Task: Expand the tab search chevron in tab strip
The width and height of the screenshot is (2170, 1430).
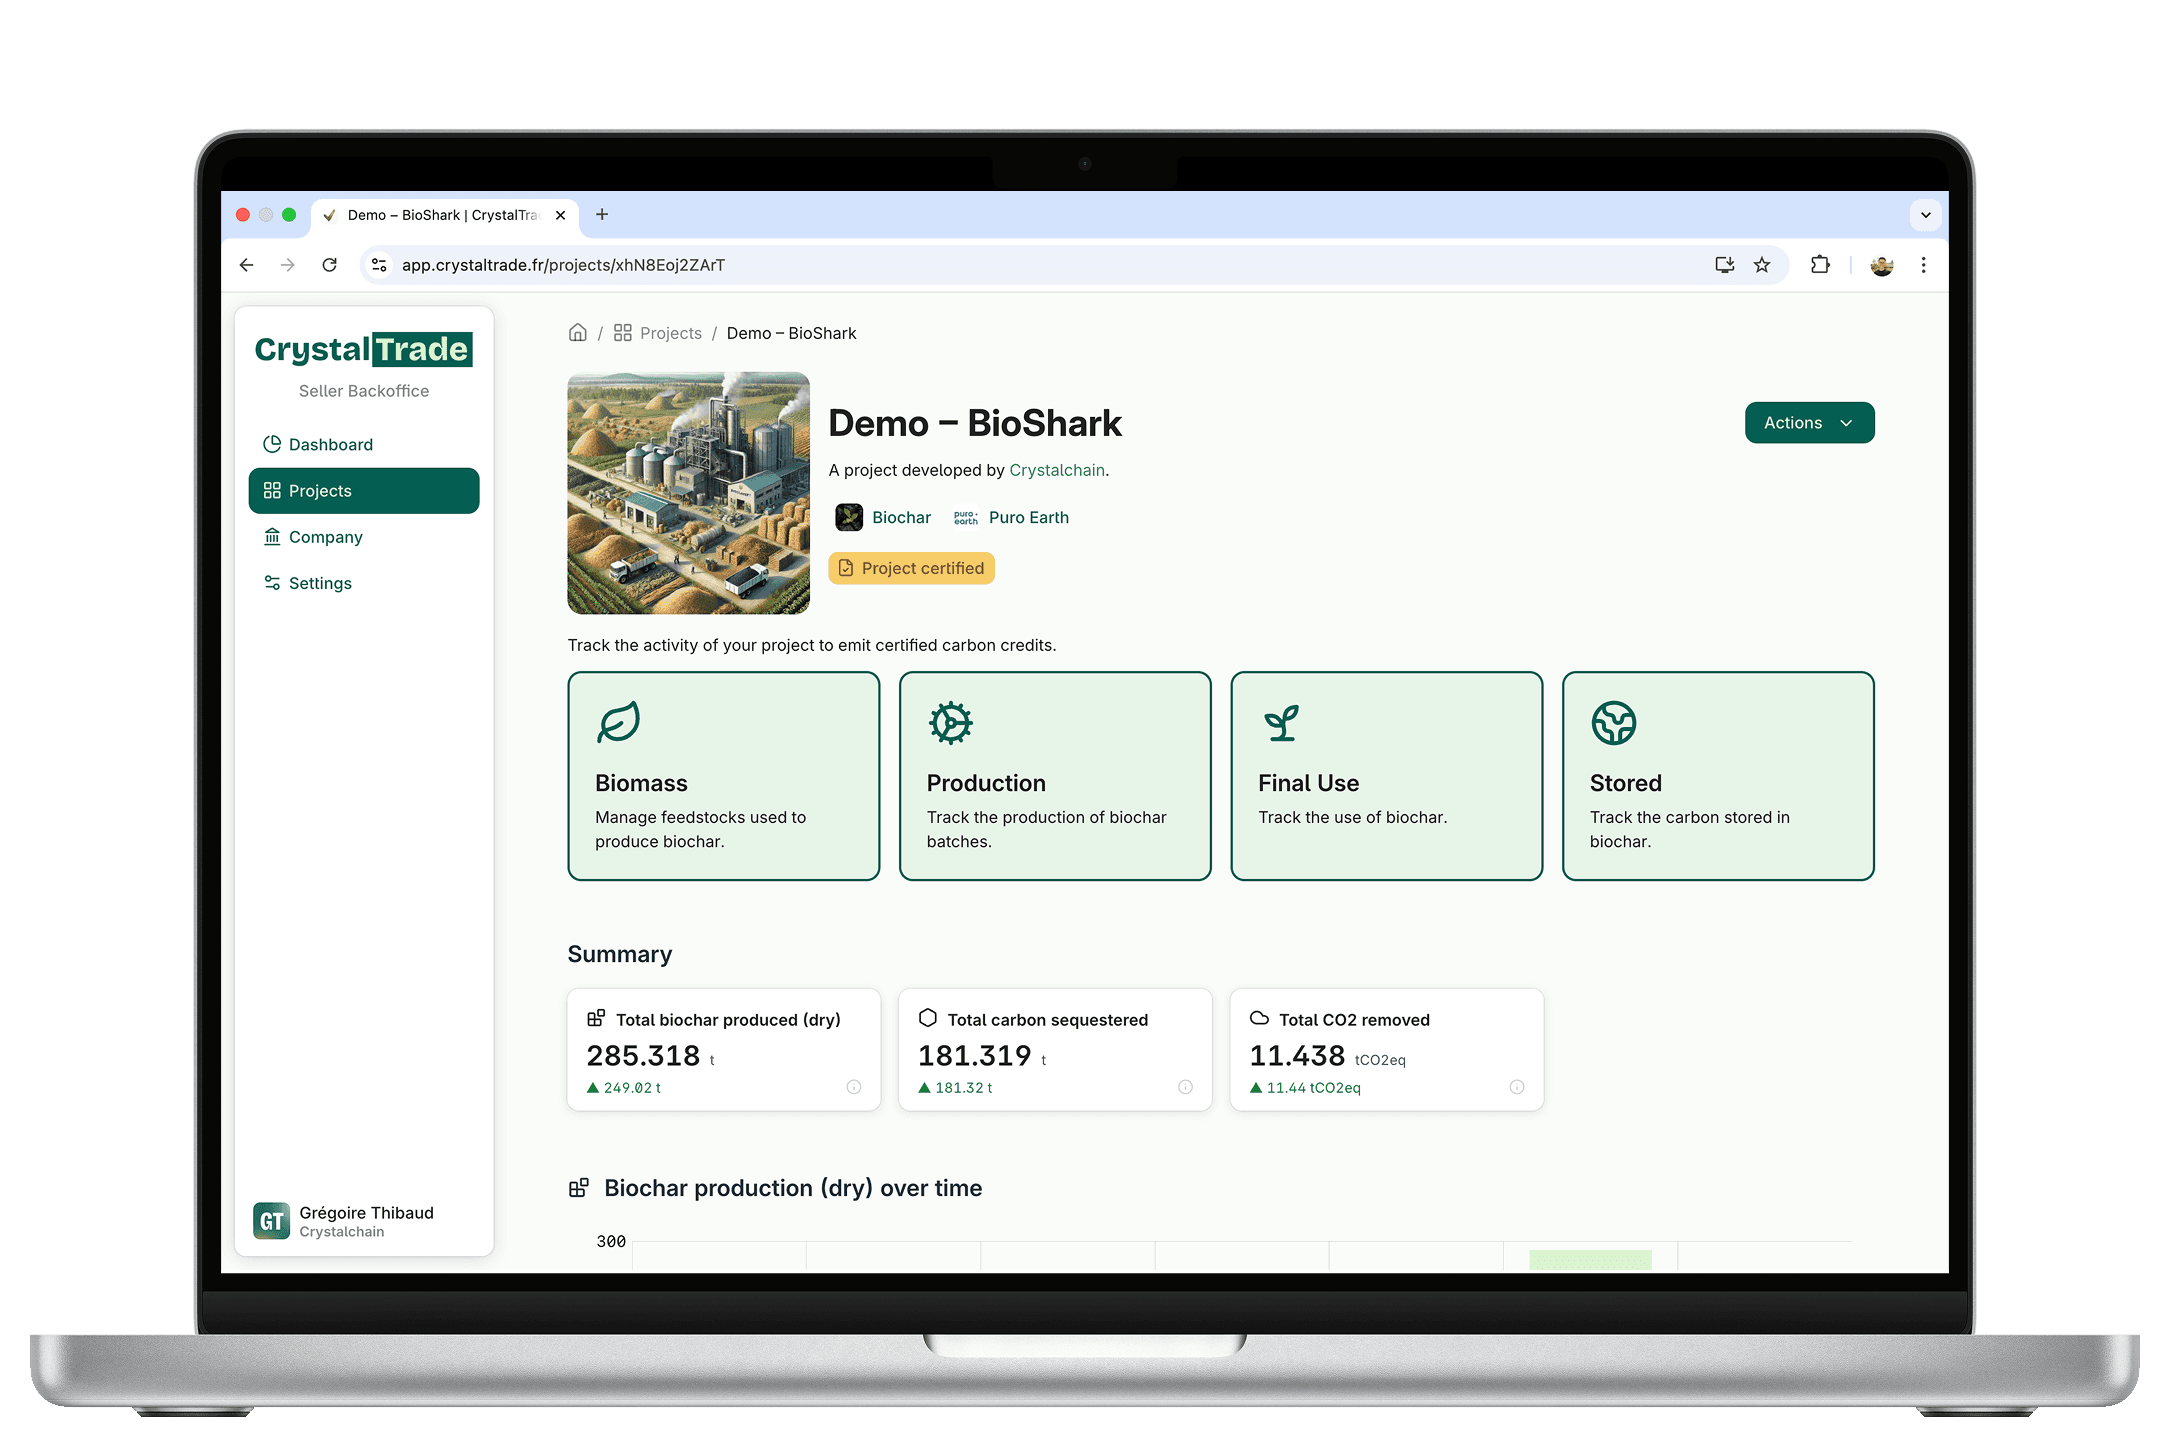Action: pyautogui.click(x=1925, y=215)
